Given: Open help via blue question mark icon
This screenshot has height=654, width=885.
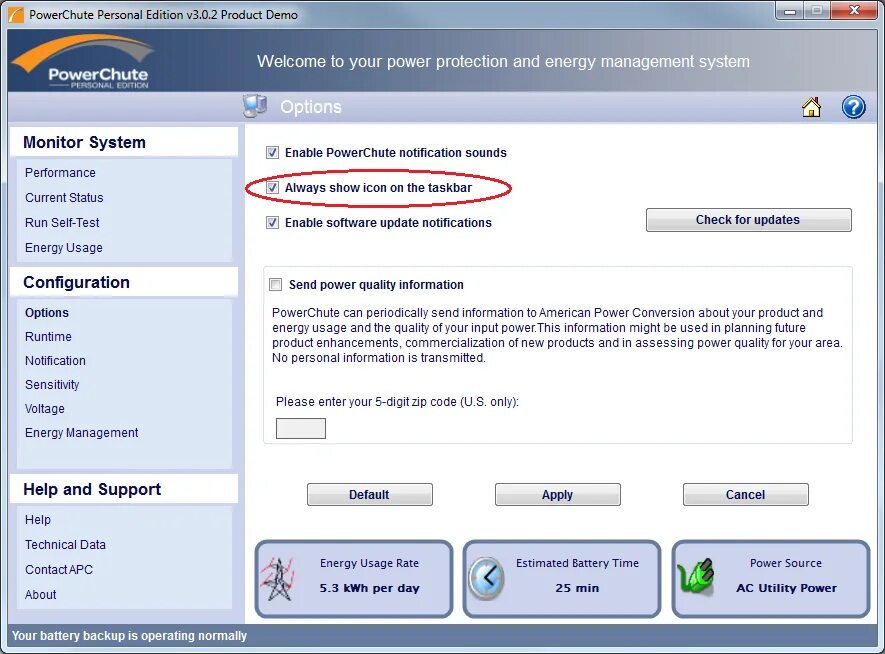Looking at the screenshot, I should click(853, 107).
